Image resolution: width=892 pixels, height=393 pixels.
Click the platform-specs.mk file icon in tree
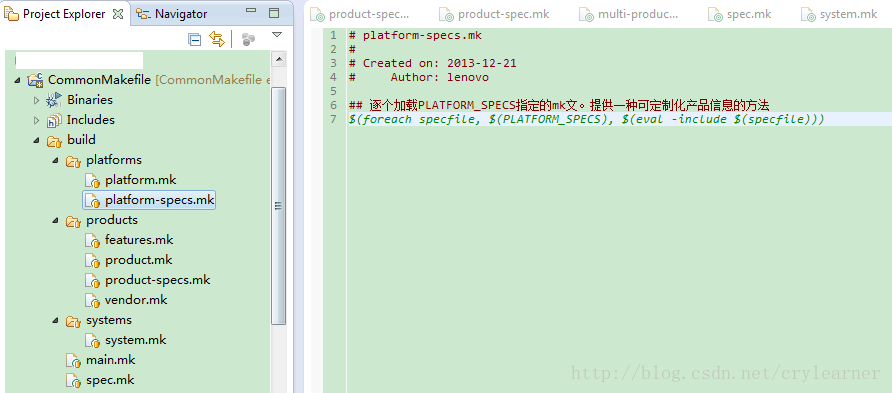[x=92, y=201]
